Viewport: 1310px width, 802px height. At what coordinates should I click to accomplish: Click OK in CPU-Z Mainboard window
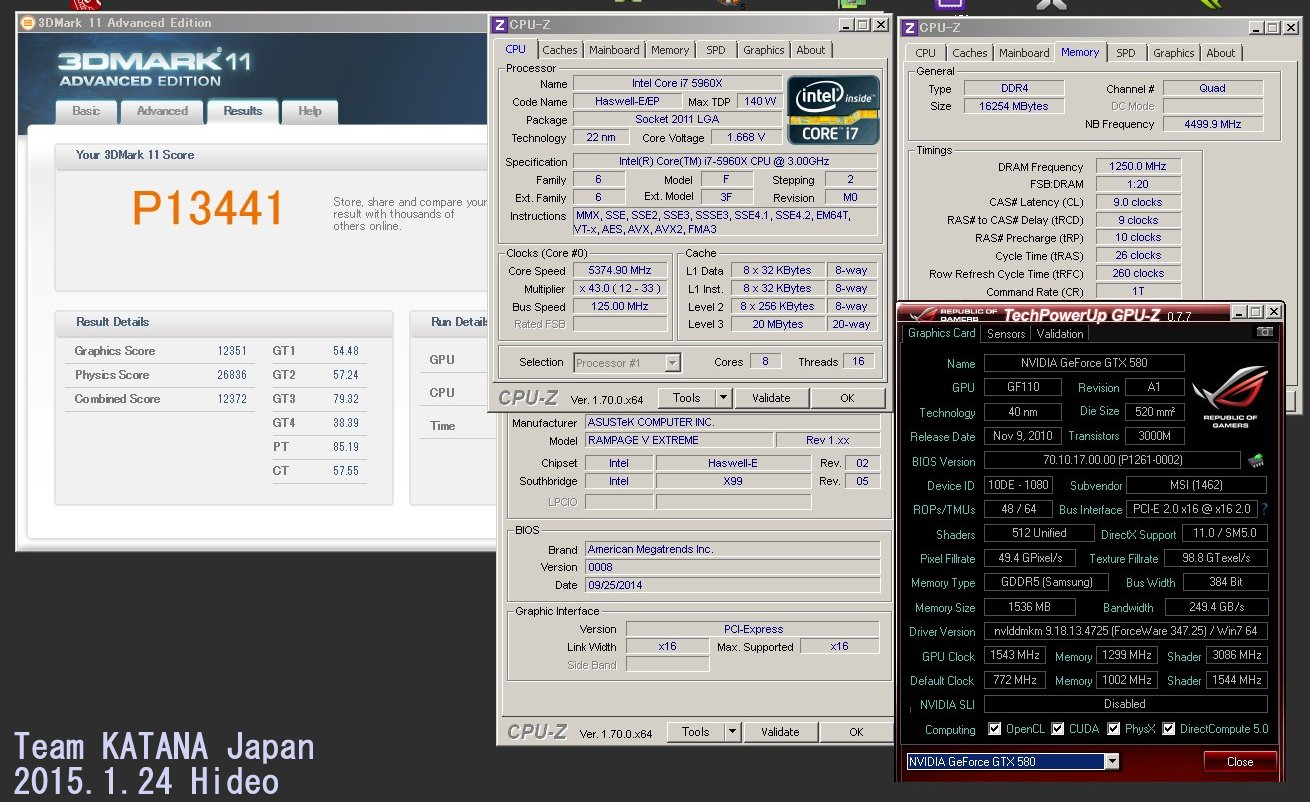856,732
